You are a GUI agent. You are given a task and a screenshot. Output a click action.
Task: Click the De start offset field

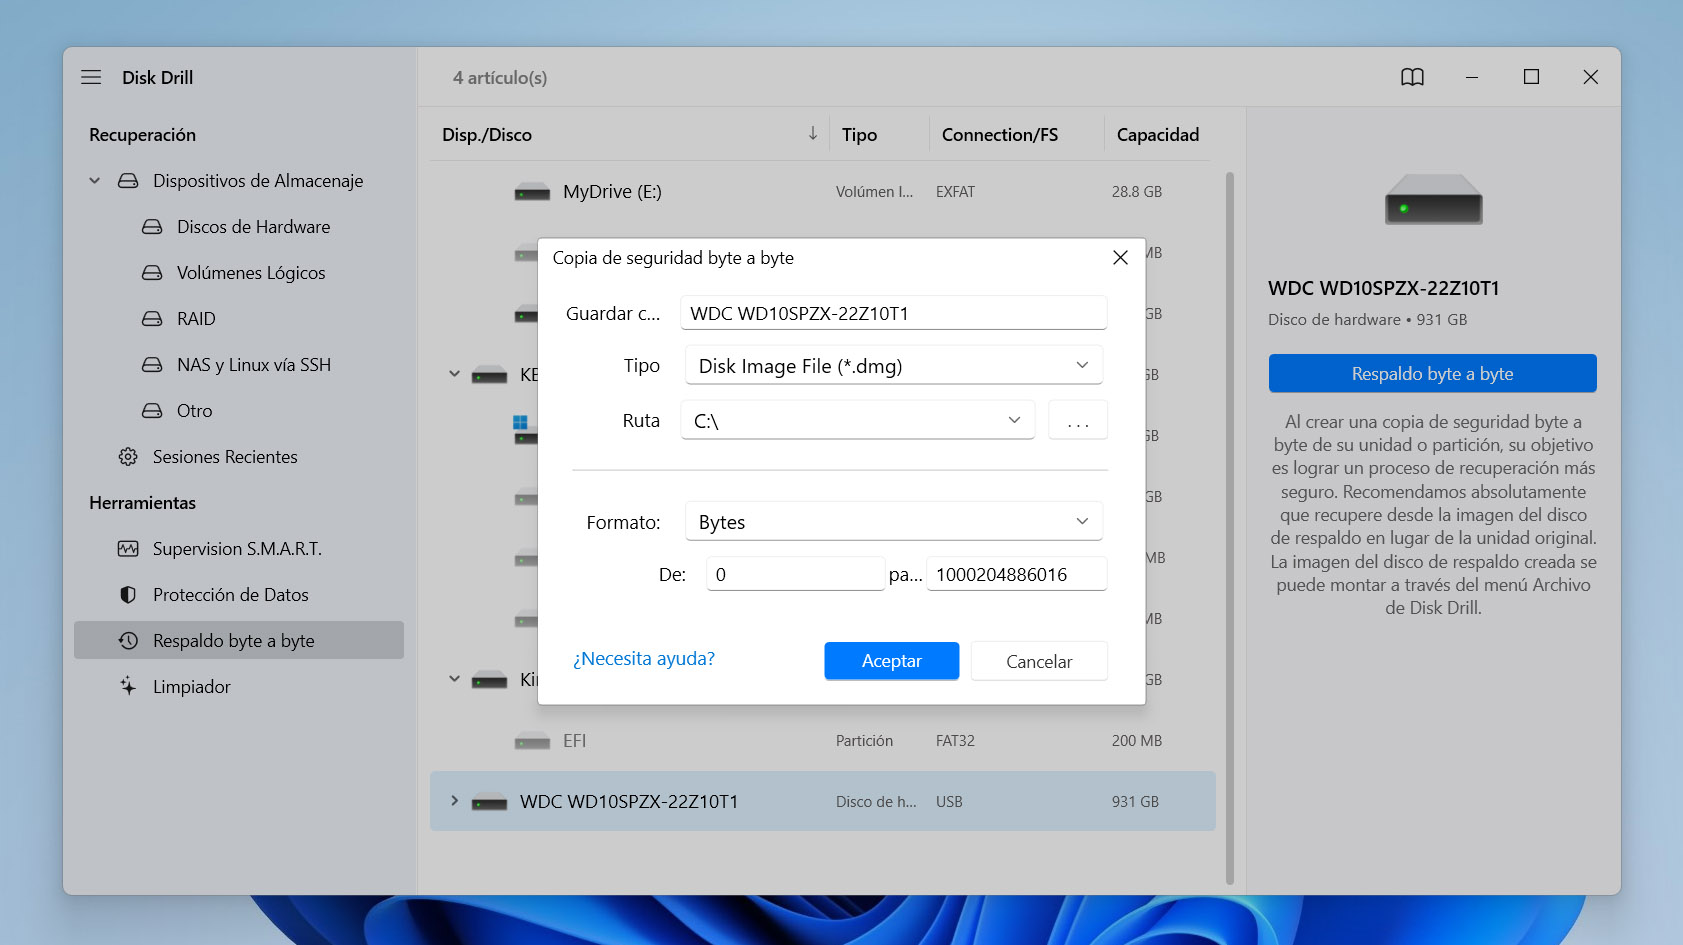coord(796,574)
